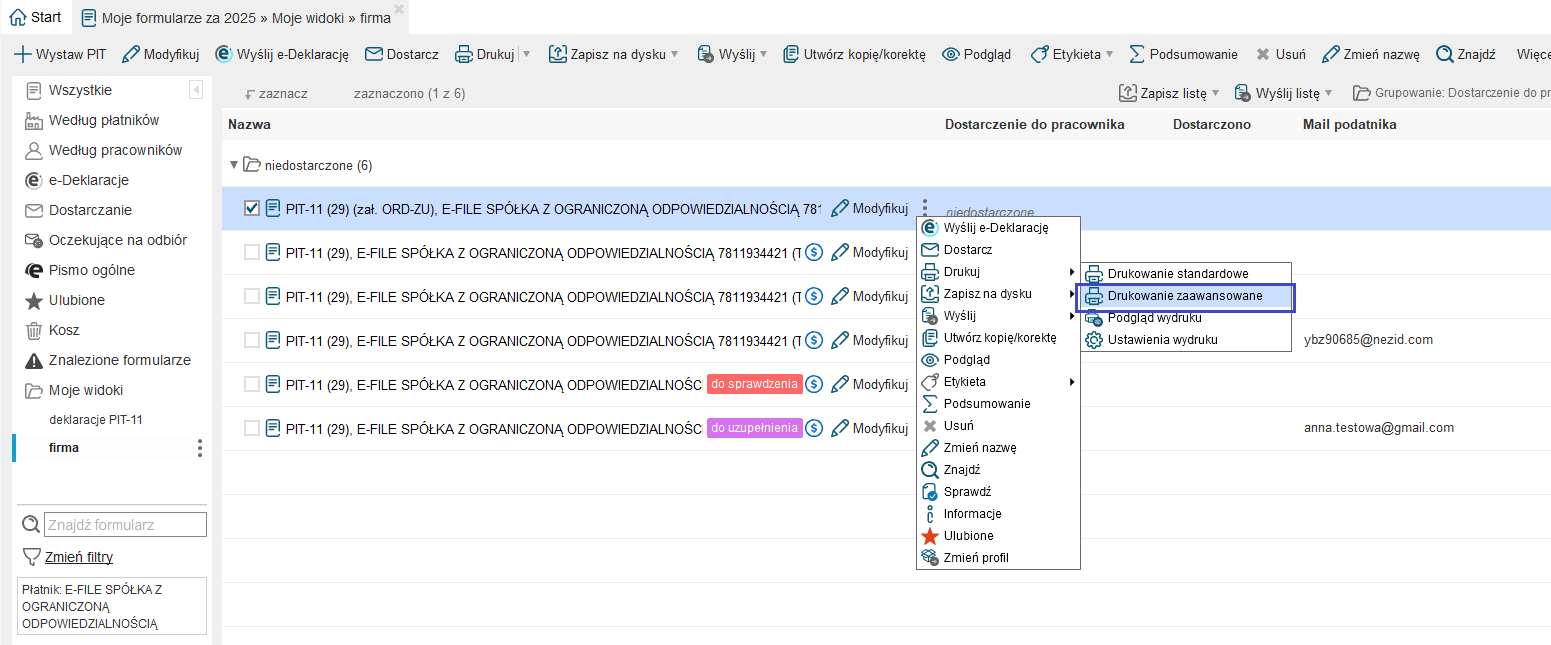The width and height of the screenshot is (1551, 645).
Task: Expand the Drukuj toolbar dropdown arrow
Action: click(527, 54)
